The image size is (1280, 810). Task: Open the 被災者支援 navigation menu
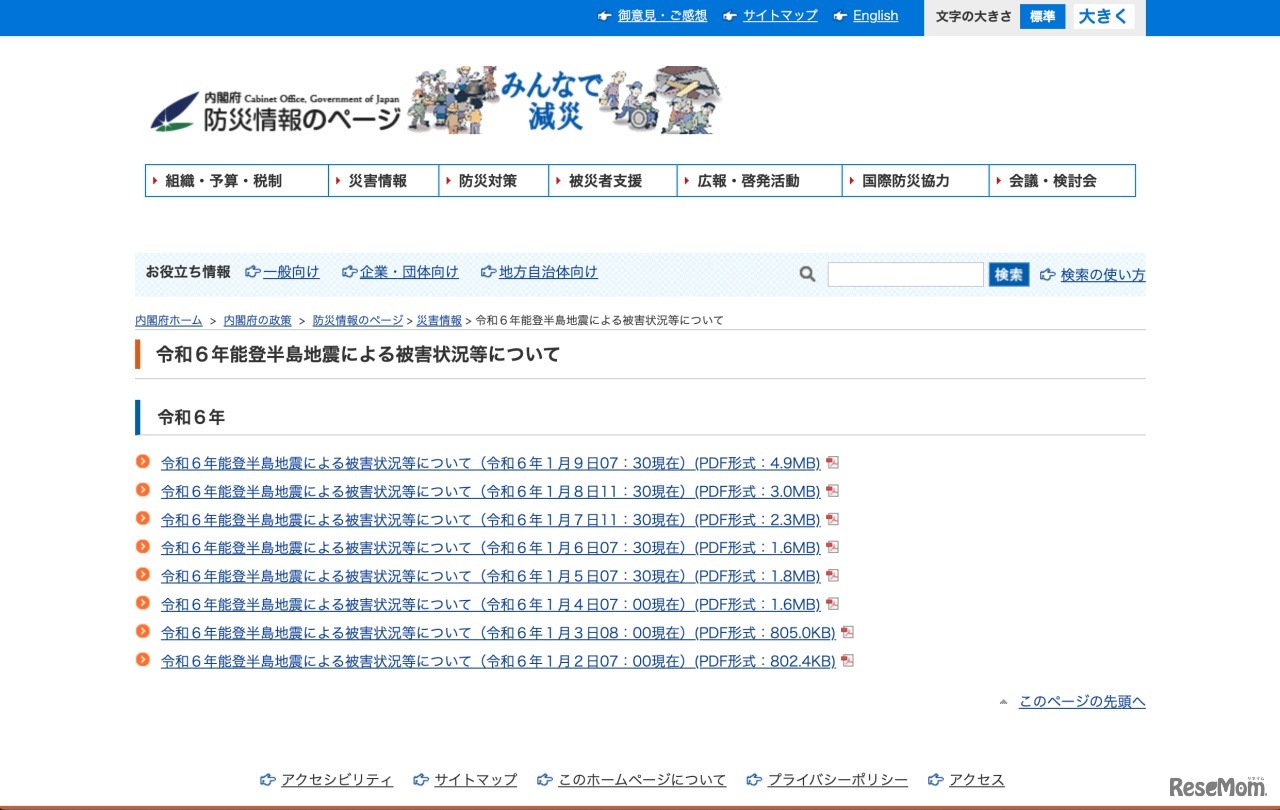click(x=606, y=181)
